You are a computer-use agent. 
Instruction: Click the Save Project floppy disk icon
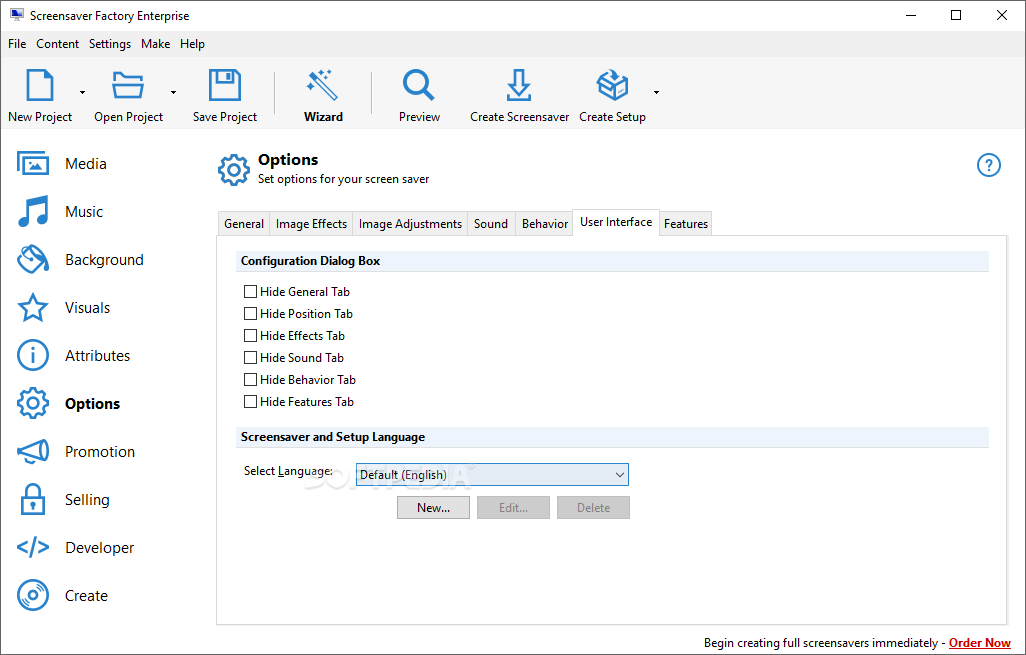coord(224,85)
